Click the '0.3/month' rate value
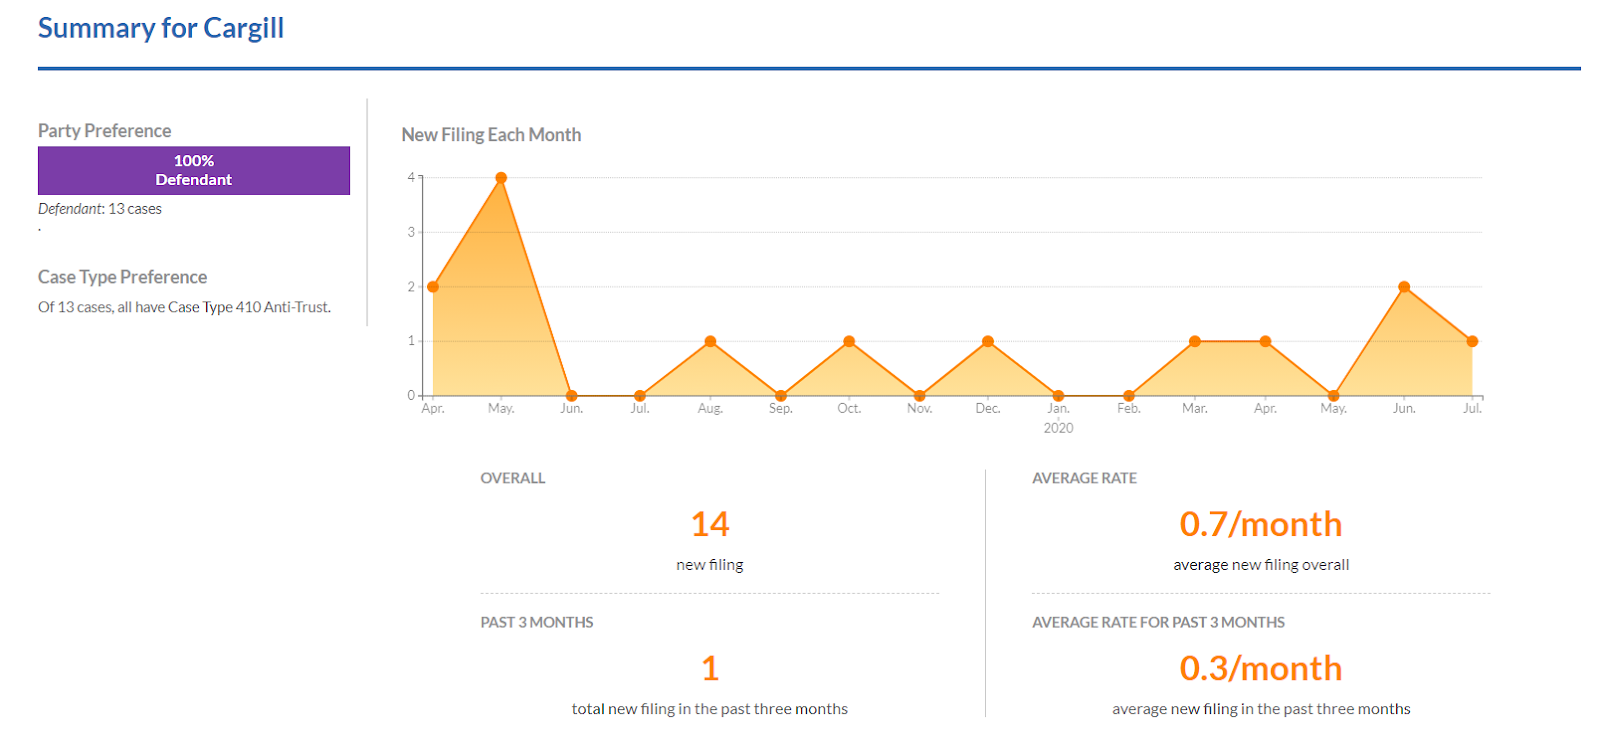 click(x=1261, y=668)
